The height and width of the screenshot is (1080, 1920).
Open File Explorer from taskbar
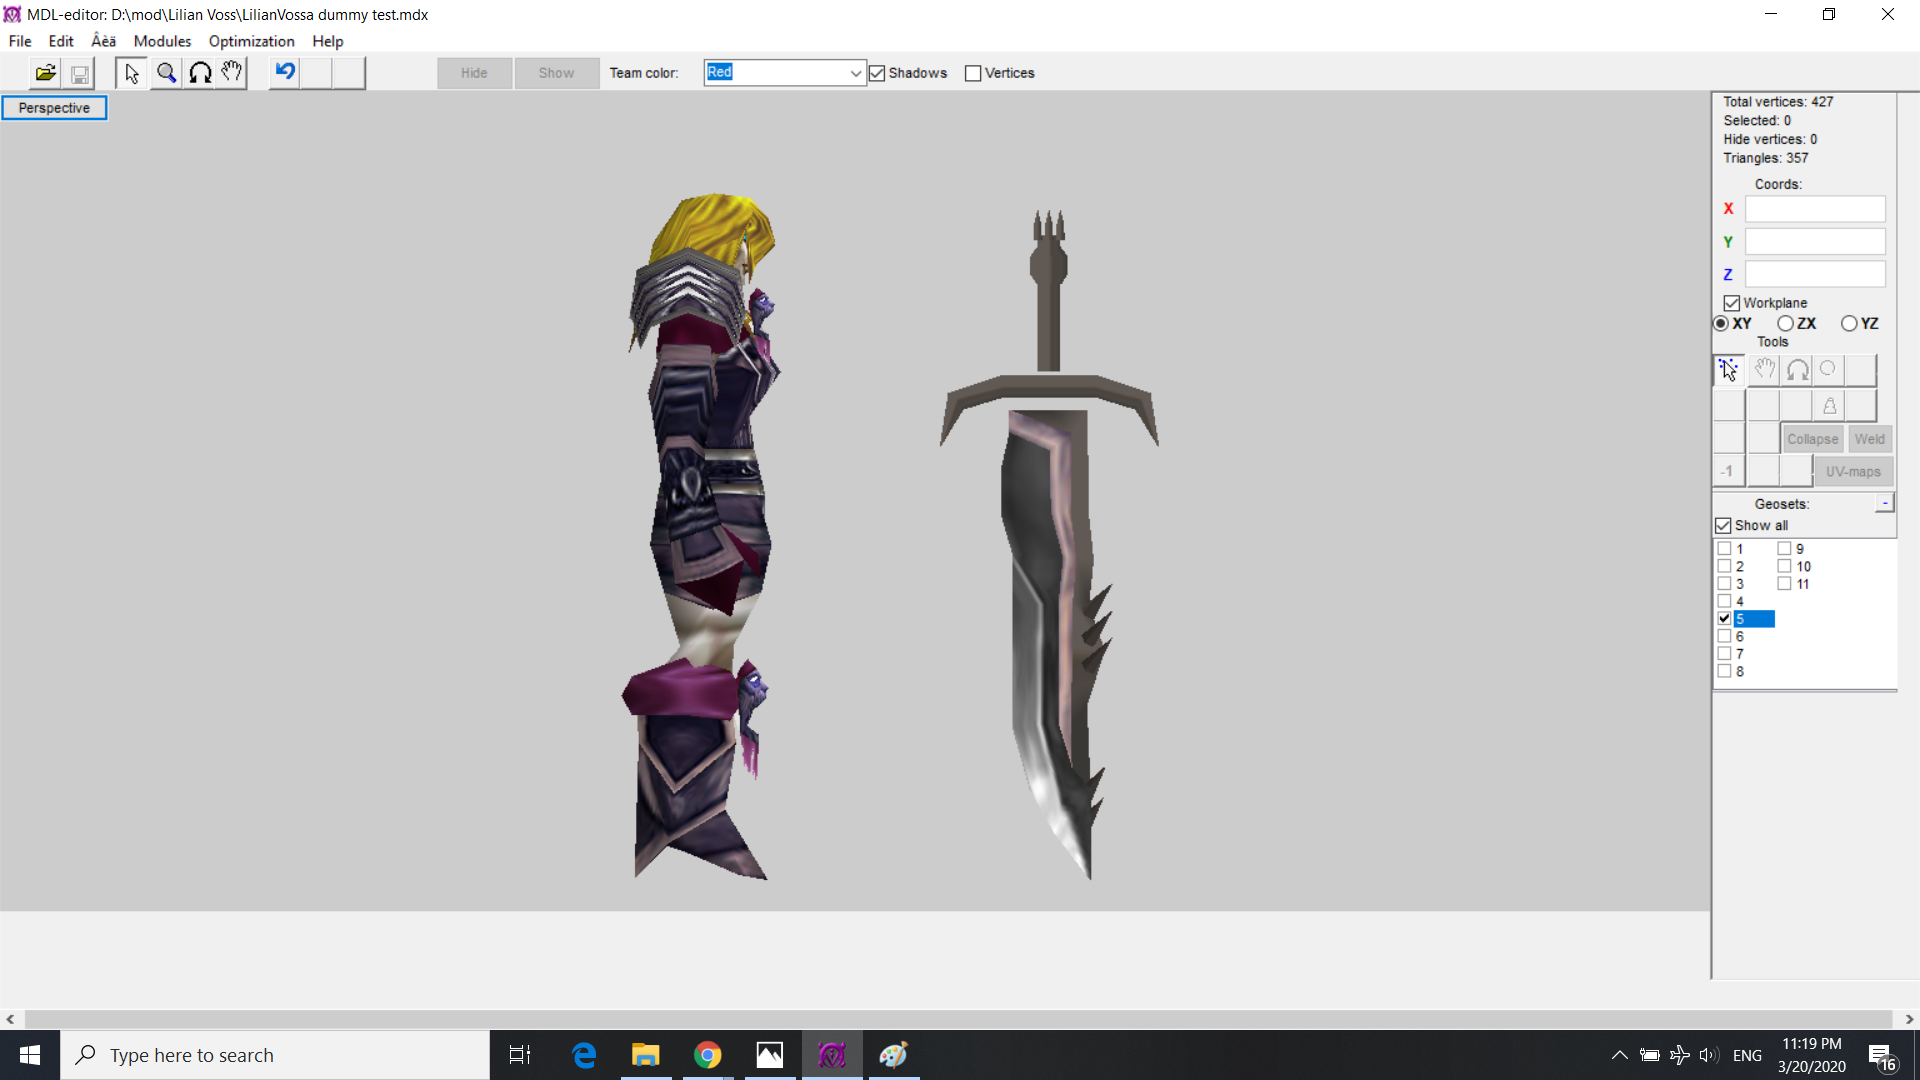coord(646,1055)
